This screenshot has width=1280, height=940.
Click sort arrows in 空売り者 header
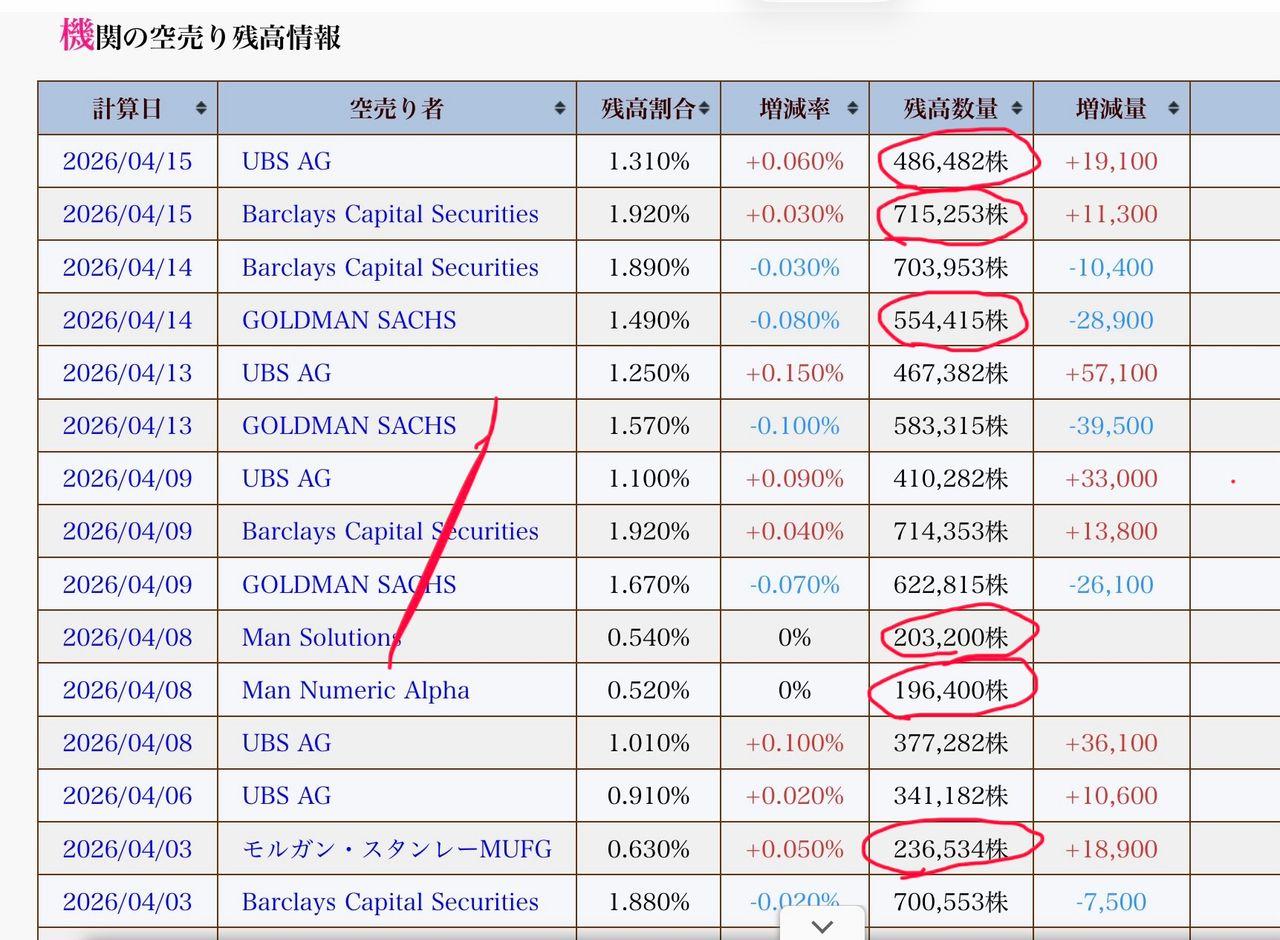[x=560, y=109]
